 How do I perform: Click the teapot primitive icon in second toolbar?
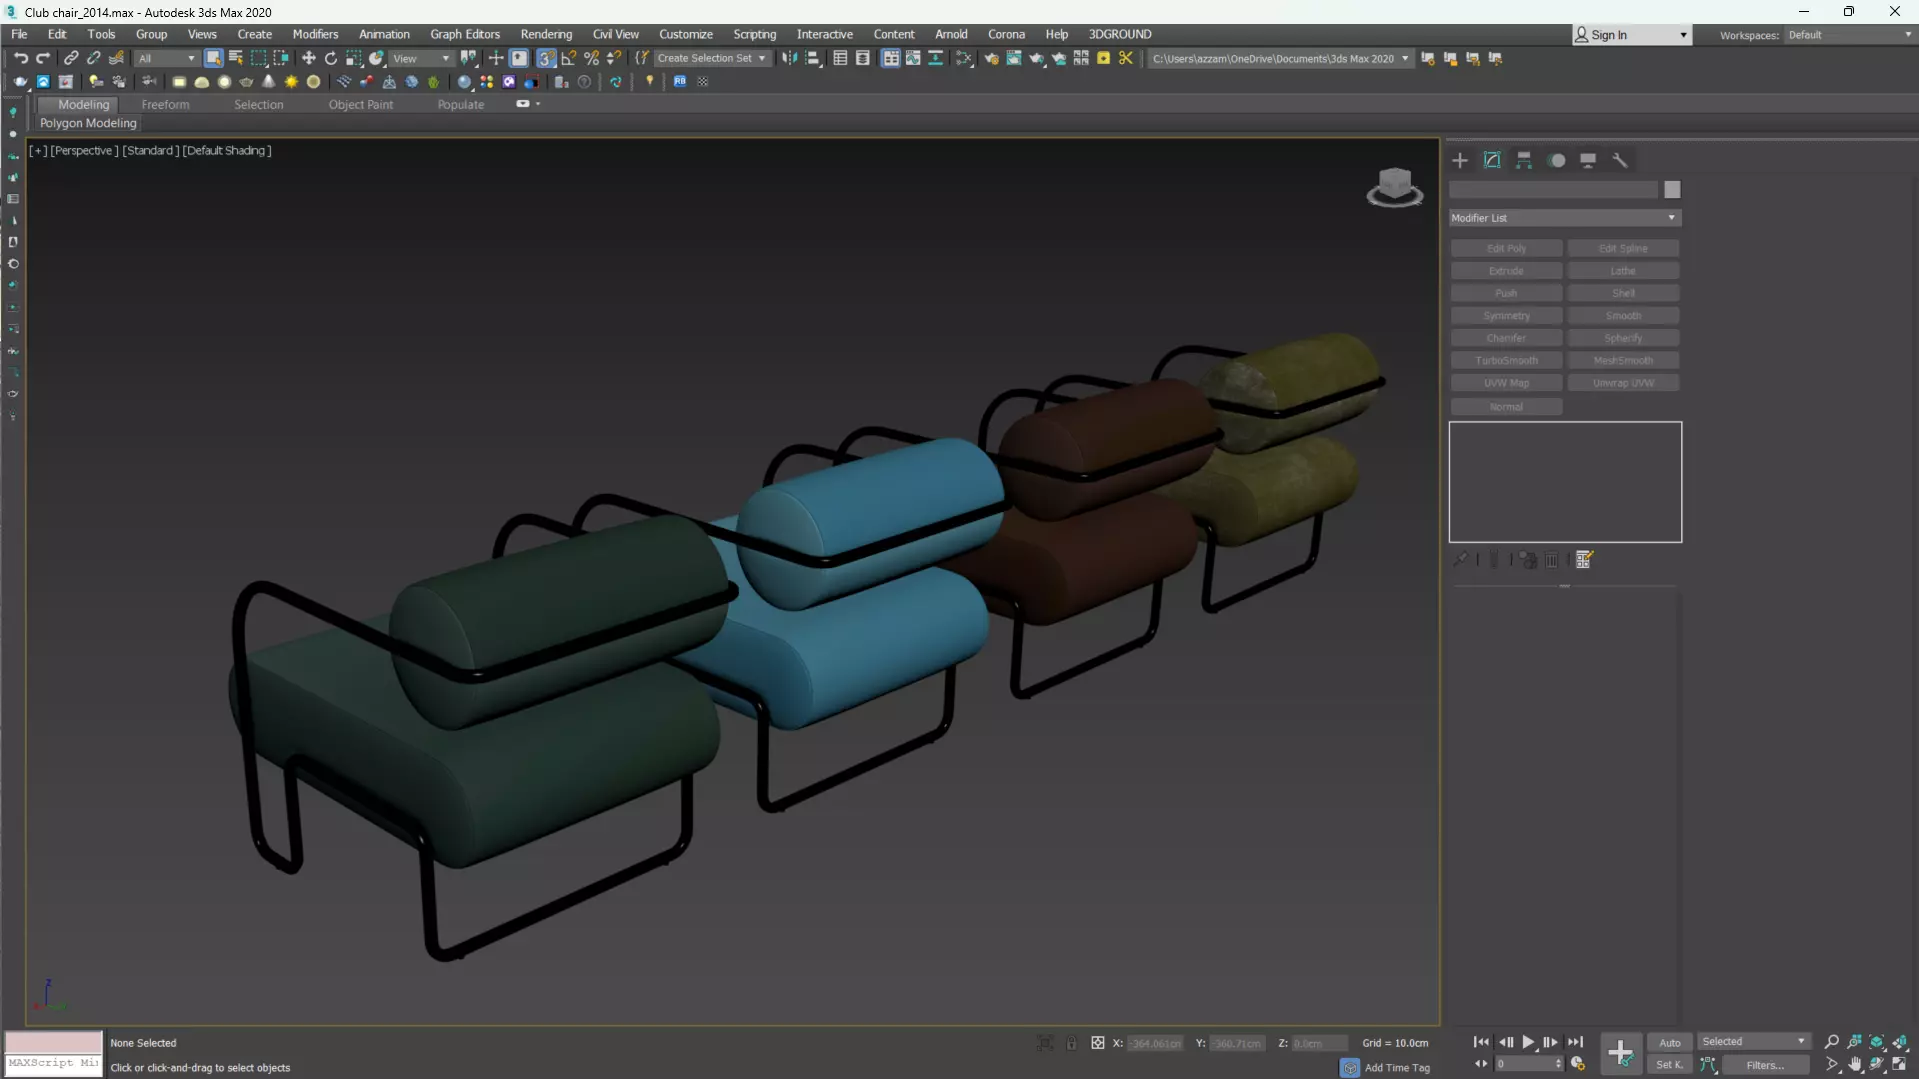246,82
